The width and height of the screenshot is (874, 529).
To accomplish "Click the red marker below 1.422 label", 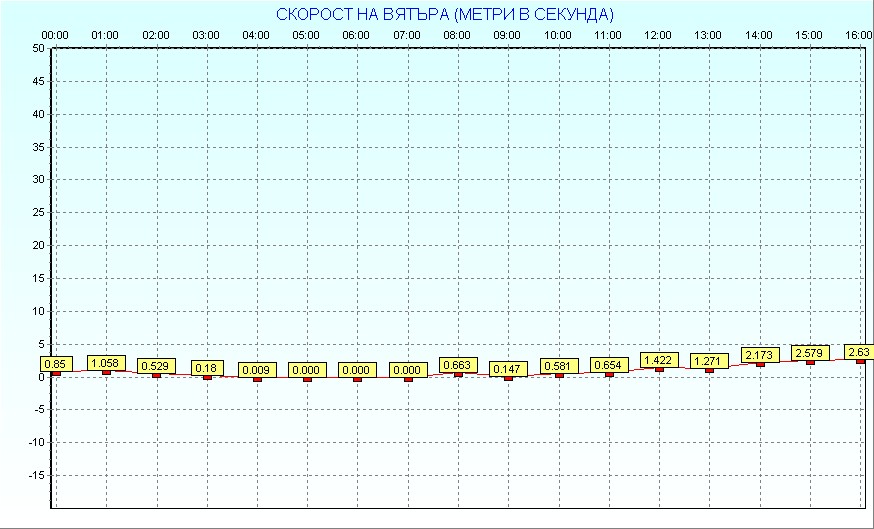I will pos(659,369).
